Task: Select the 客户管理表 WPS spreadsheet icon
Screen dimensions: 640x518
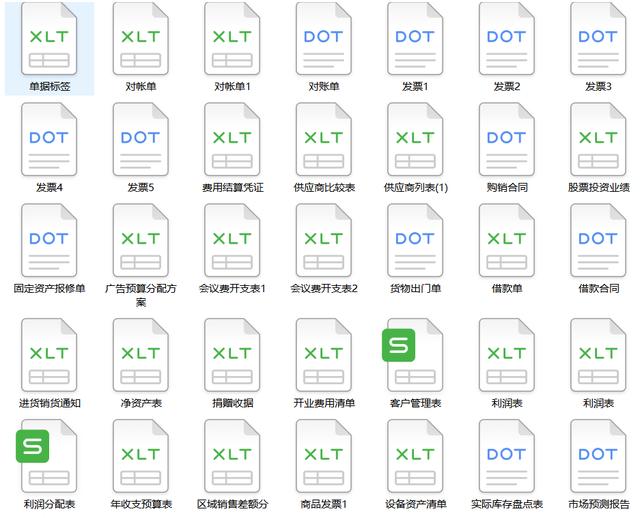Action: (x=413, y=355)
